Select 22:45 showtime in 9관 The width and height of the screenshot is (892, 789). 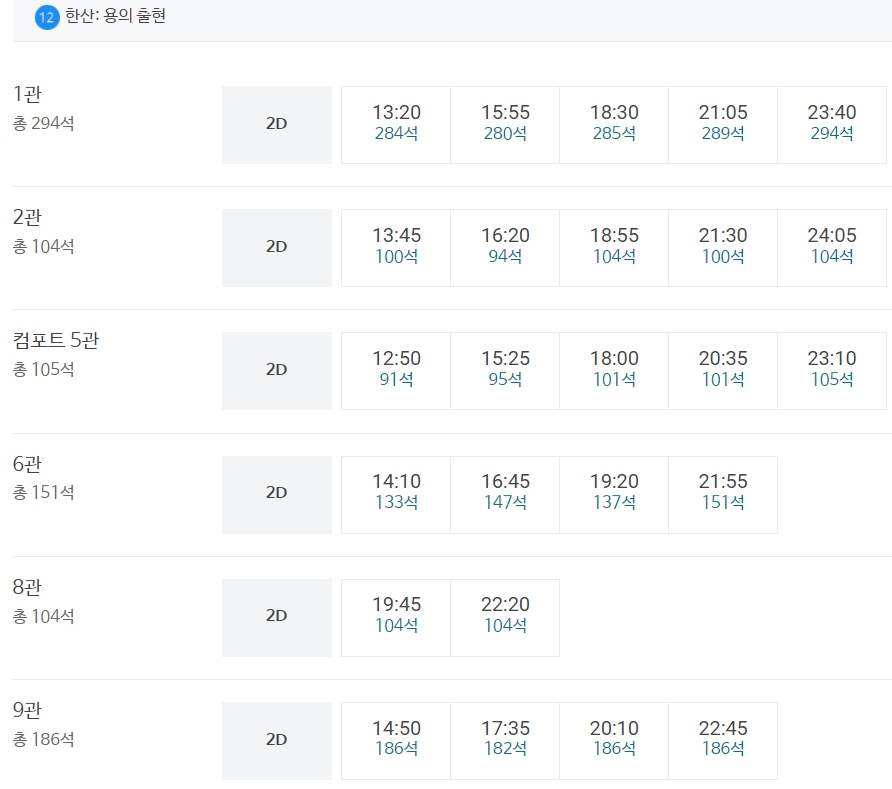coord(723,741)
